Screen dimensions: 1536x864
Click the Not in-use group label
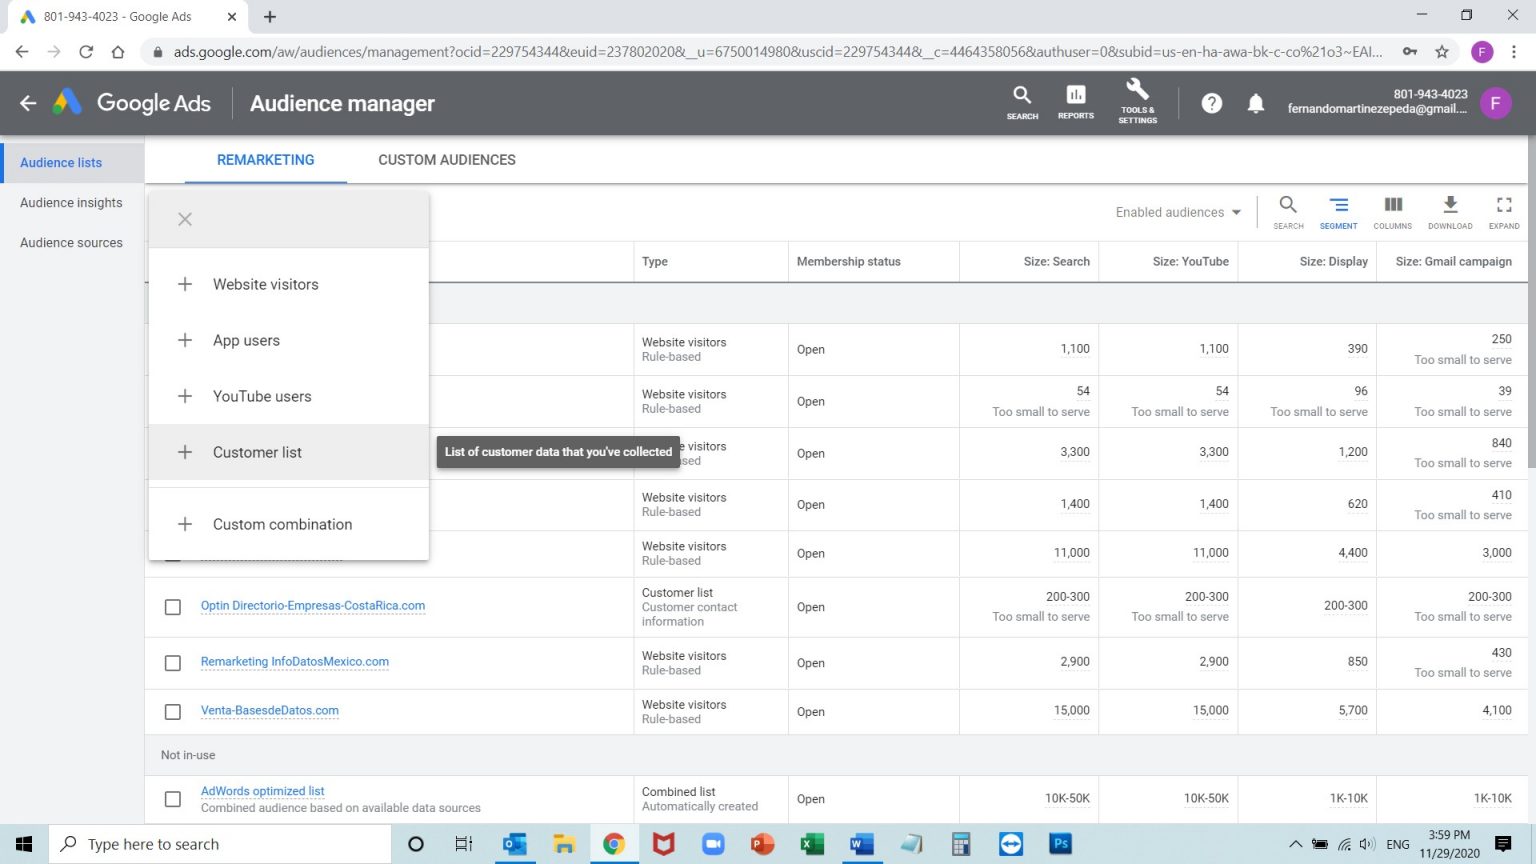click(188, 755)
